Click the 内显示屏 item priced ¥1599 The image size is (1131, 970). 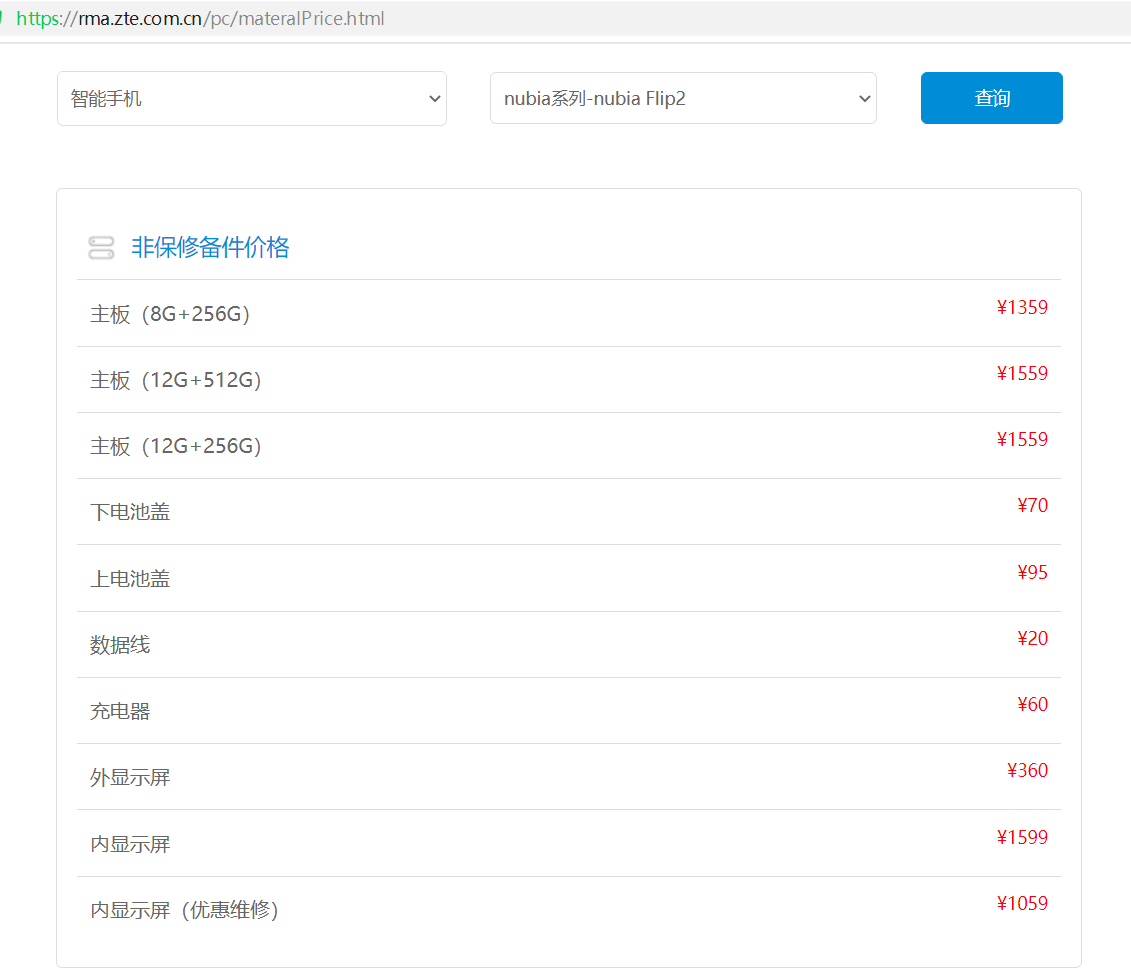[x=130, y=844]
